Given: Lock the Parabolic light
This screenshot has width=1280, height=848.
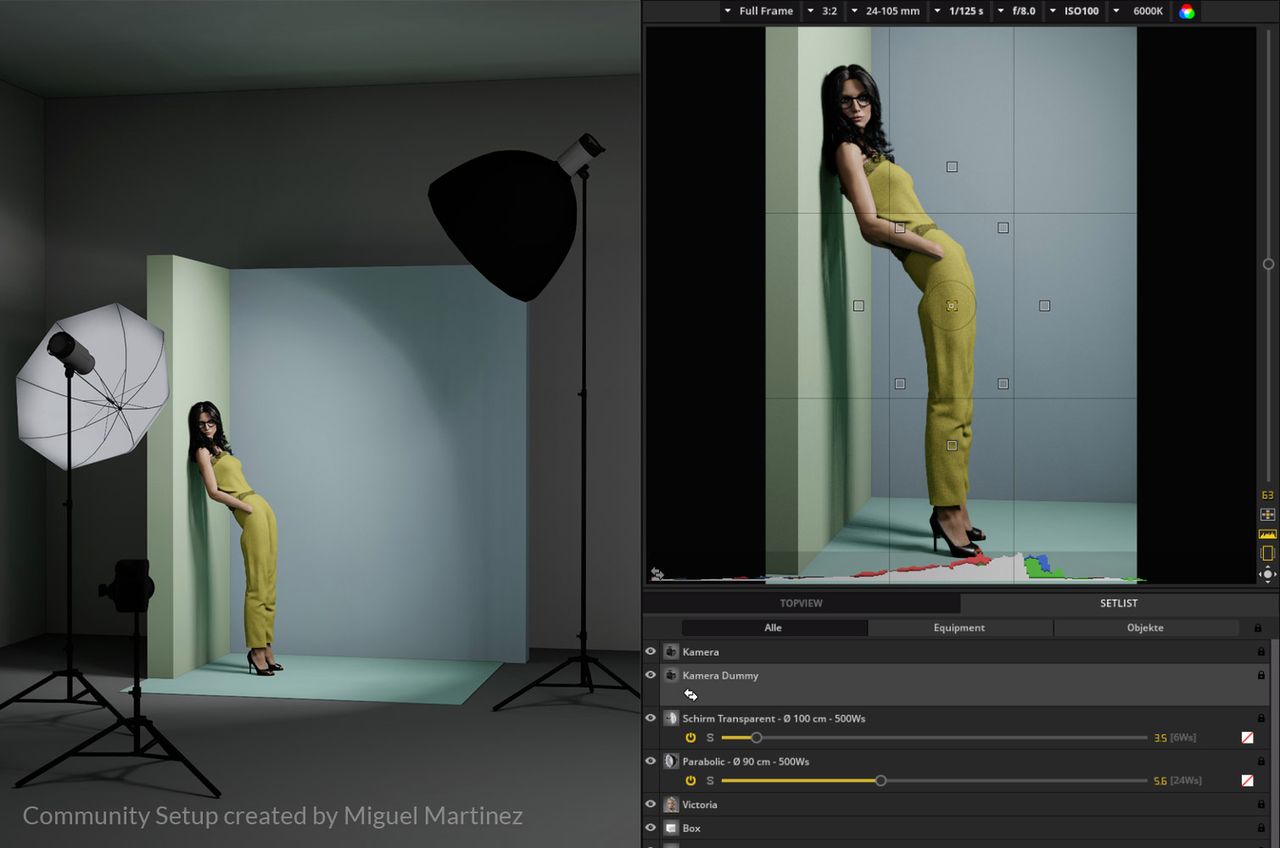Looking at the screenshot, I should [1261, 762].
